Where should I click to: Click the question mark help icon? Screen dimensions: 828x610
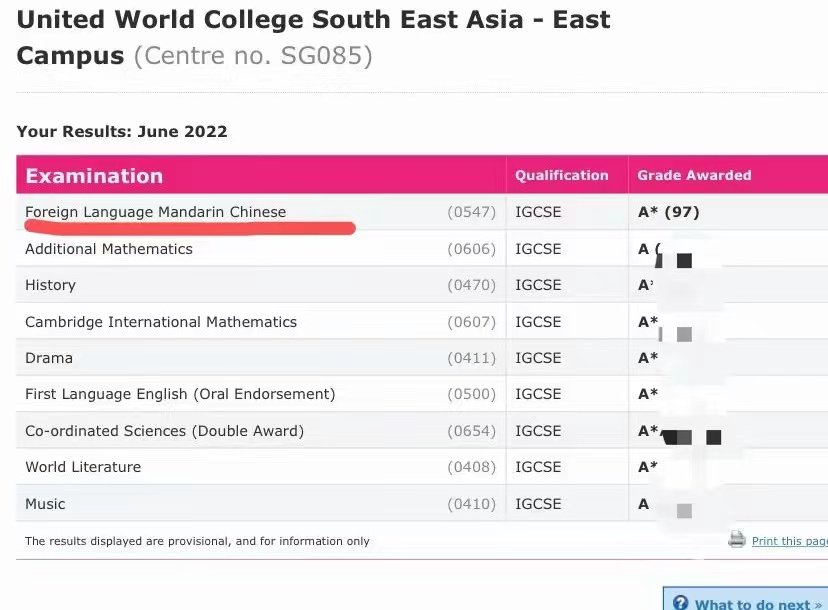click(681, 603)
